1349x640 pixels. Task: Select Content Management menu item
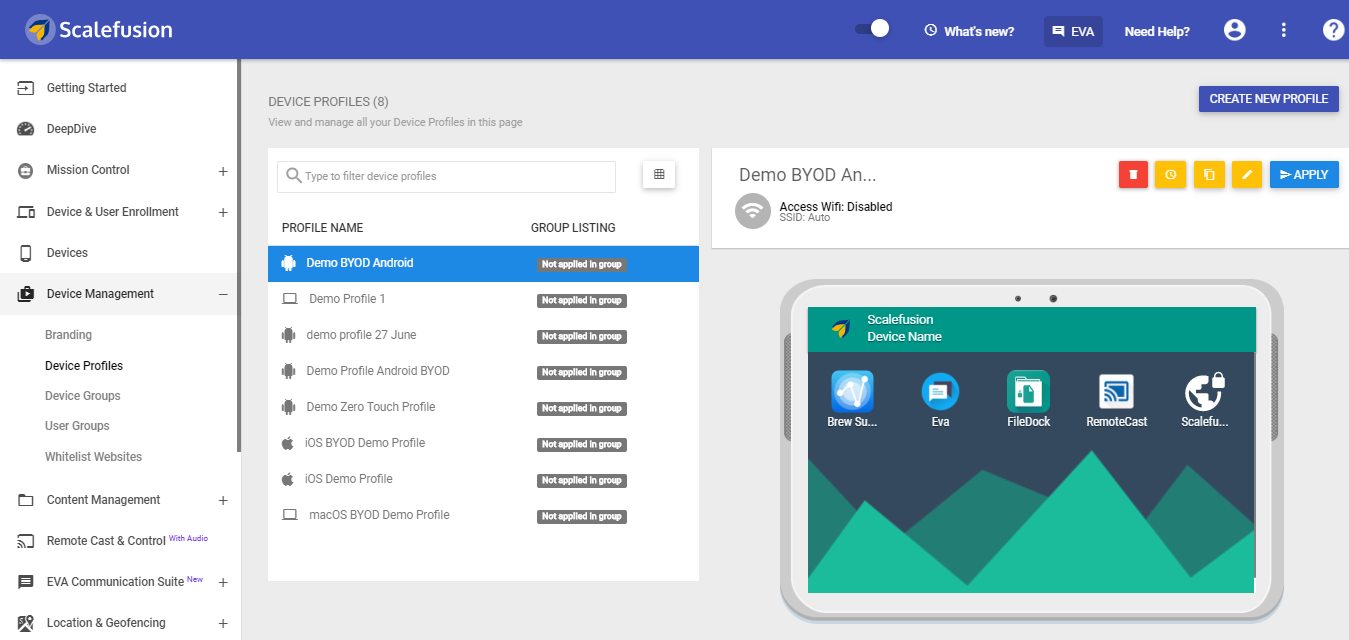[x=103, y=500]
